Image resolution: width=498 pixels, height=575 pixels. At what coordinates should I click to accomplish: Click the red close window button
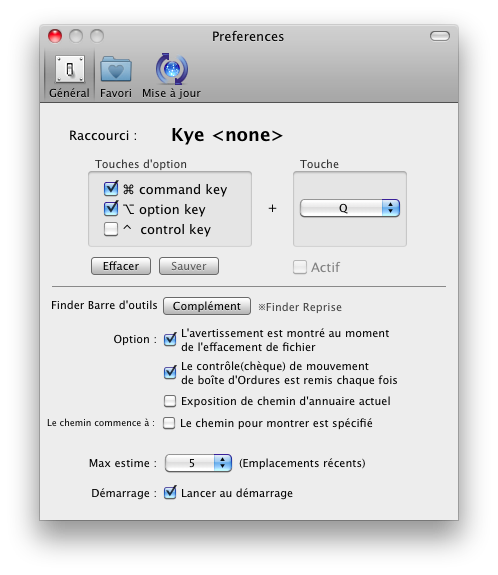point(55,36)
